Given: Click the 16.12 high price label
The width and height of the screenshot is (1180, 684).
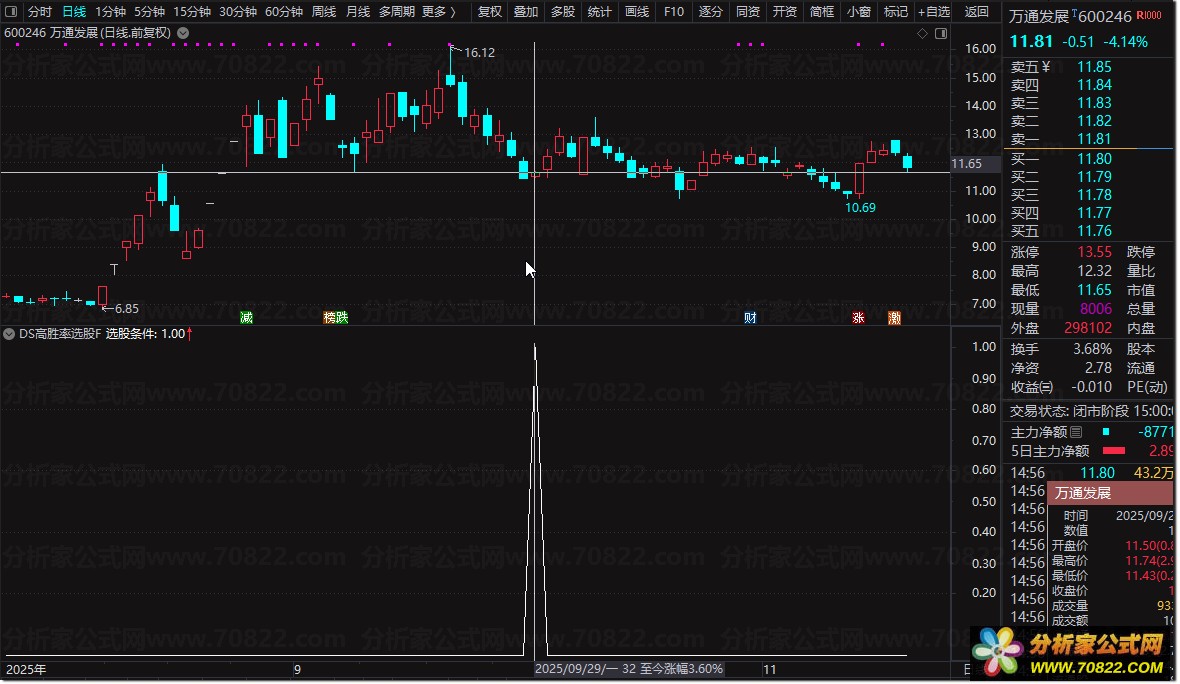Looking at the screenshot, I should click(479, 53).
